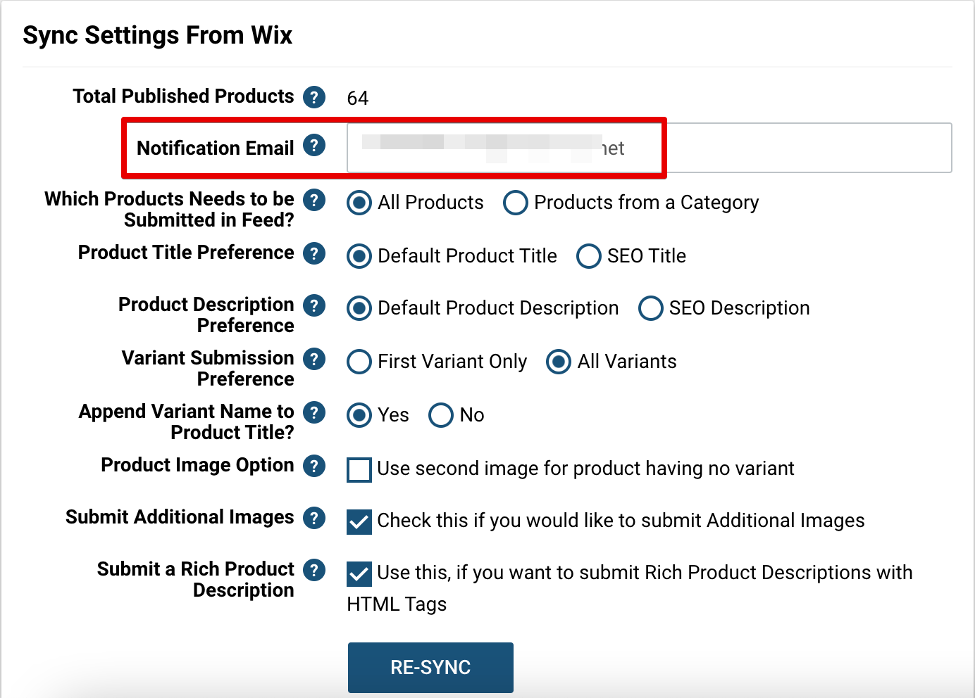View help for Product Description Preference

[x=314, y=305]
